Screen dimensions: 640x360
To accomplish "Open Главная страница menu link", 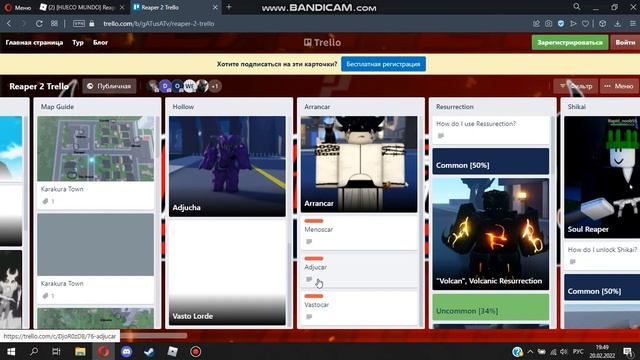I will coord(34,42).
